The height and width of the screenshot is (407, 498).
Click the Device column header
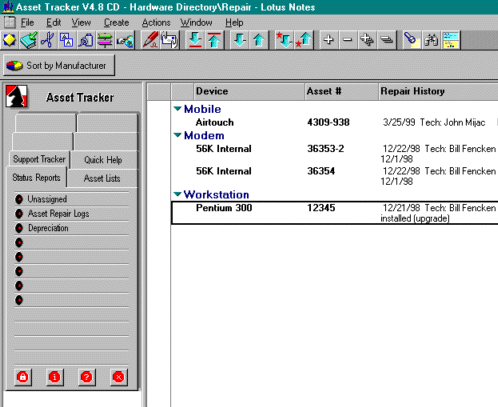tap(249, 91)
